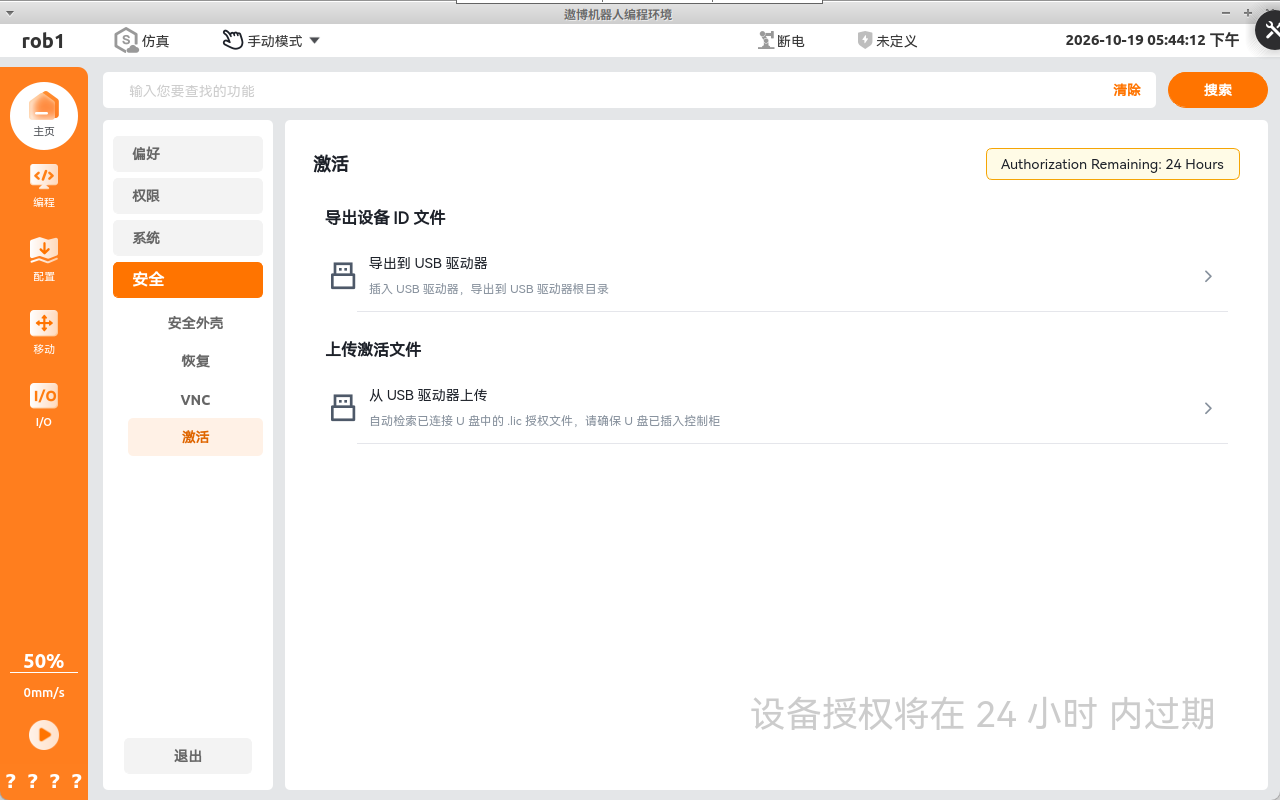Open the 手动模式 dropdown arrow
Screen dimensions: 1280x800
tap(314, 41)
